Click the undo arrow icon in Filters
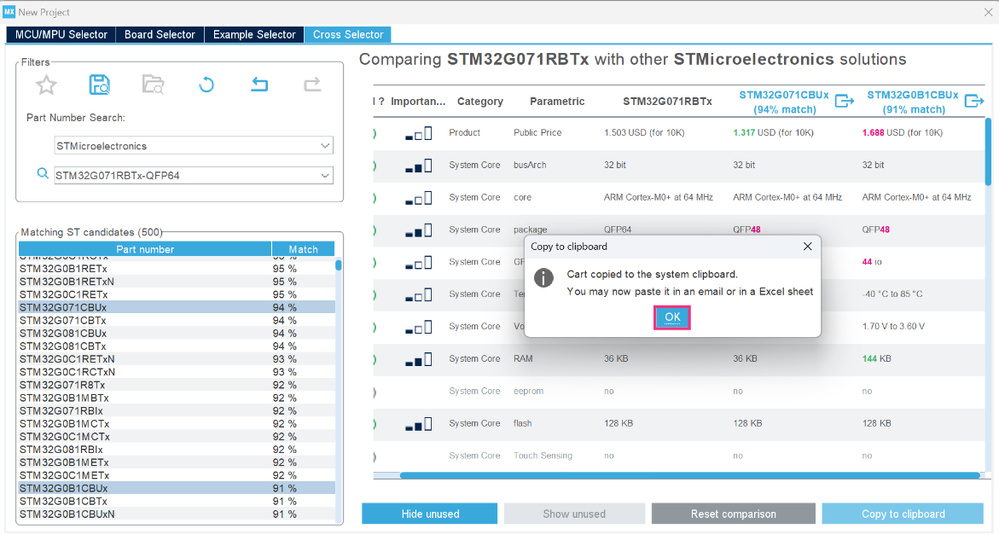Viewport: 999px width, 535px height. [x=259, y=84]
